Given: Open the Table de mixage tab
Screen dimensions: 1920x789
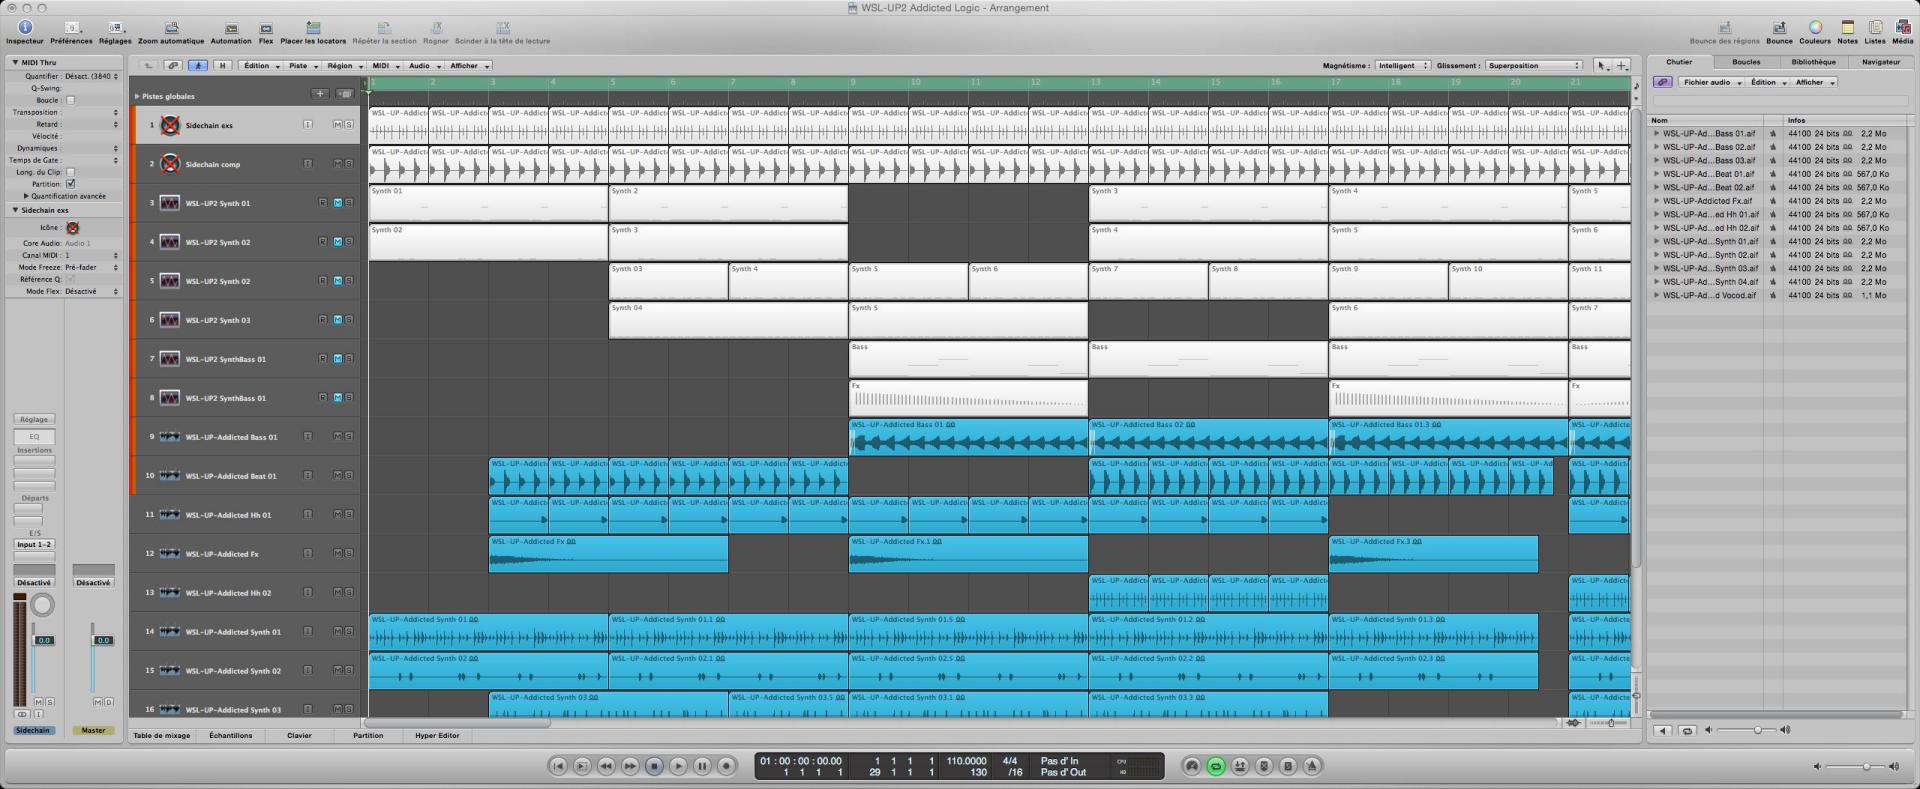Looking at the screenshot, I should [162, 735].
